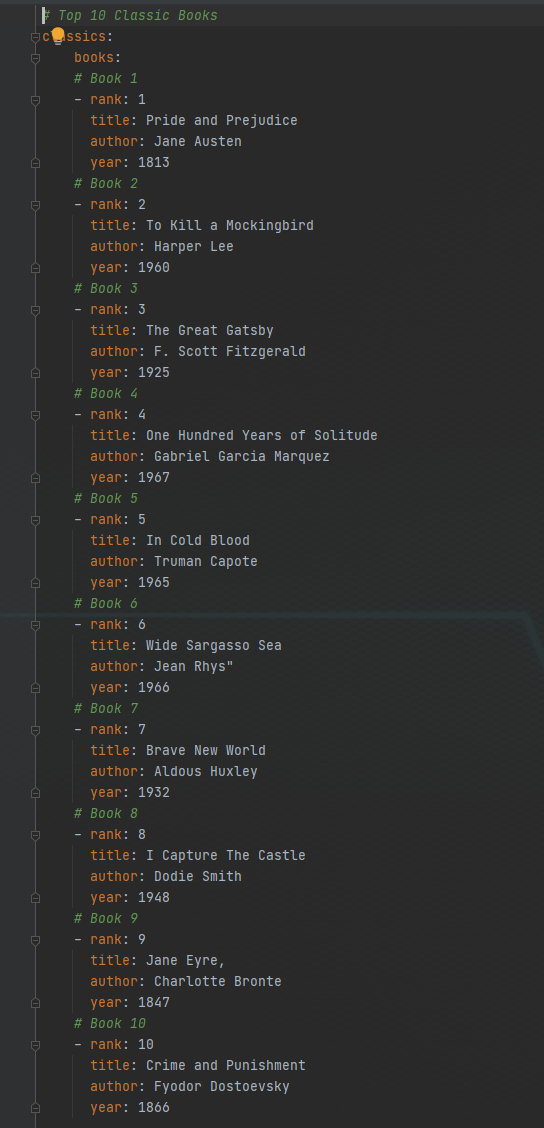
Task: Fold the rank: 7 entry via gutter marker
Action: pyautogui.click(x=35, y=730)
